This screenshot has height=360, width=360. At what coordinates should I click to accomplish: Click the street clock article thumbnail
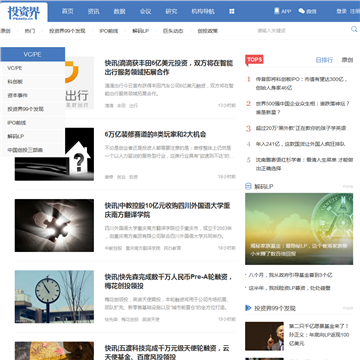tap(54, 297)
